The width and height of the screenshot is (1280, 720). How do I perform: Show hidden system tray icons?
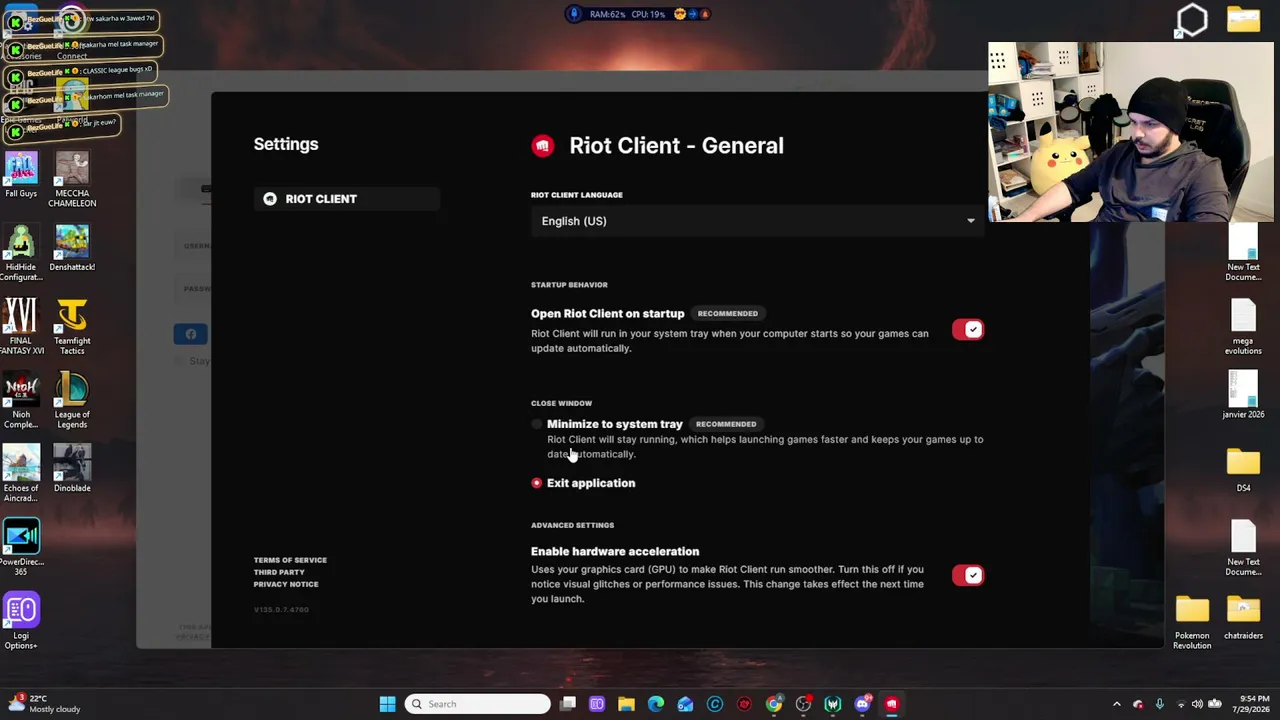coord(1117,704)
